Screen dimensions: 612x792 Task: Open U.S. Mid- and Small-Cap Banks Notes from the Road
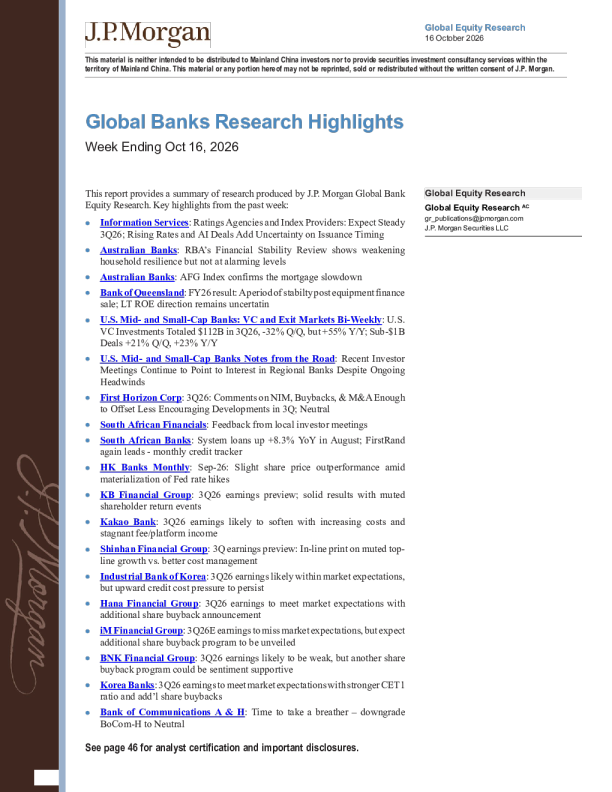[x=217, y=359]
